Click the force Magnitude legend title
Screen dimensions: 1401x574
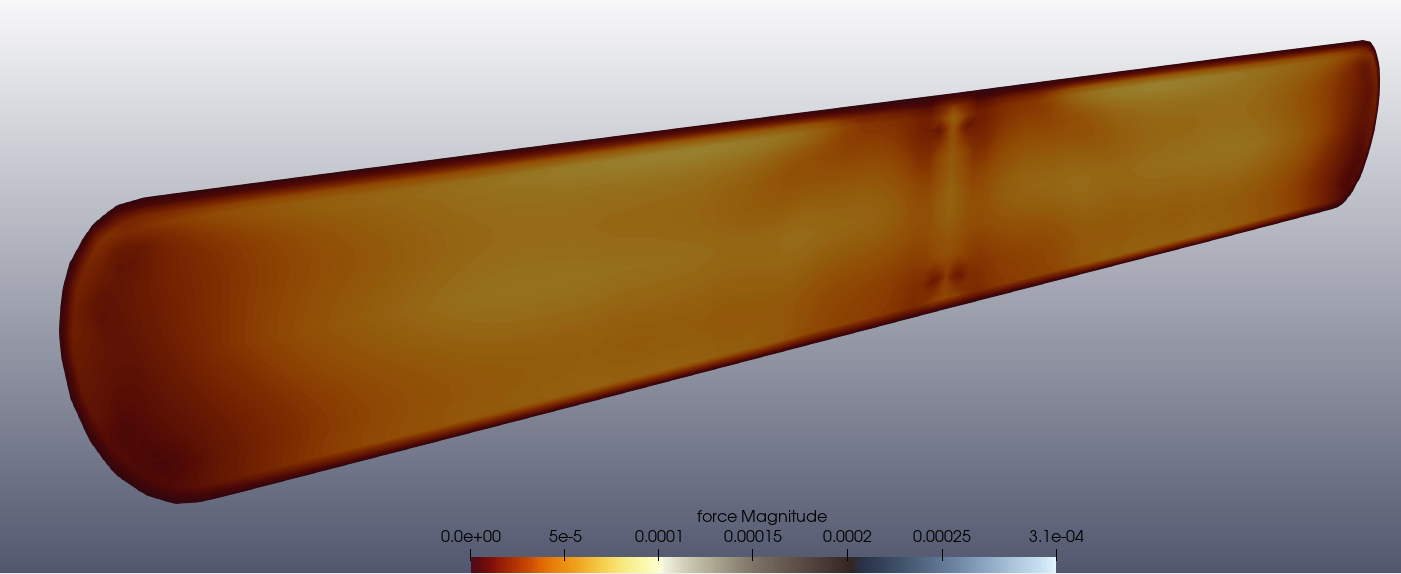coord(762,517)
